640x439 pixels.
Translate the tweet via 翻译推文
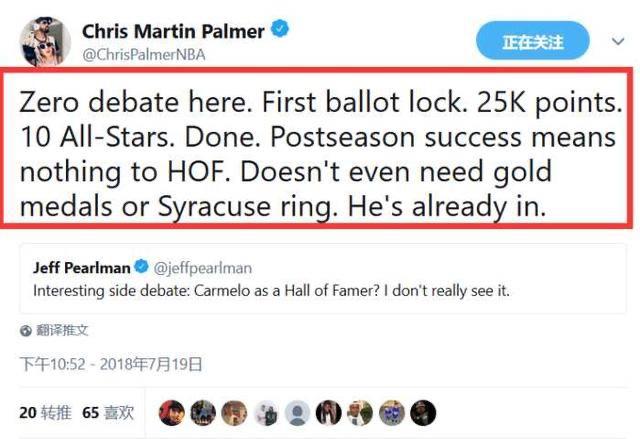point(61,329)
